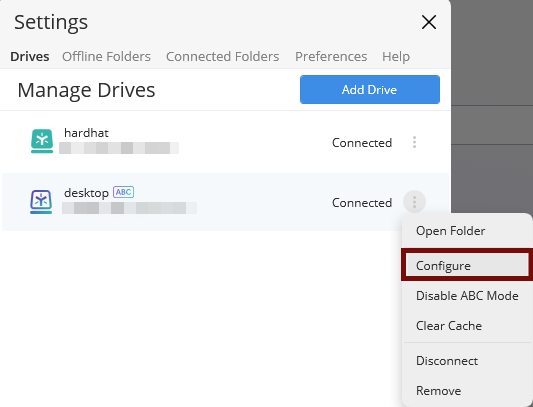Open the Connected Folders tab
This screenshot has height=407, width=533.
coord(222,56)
